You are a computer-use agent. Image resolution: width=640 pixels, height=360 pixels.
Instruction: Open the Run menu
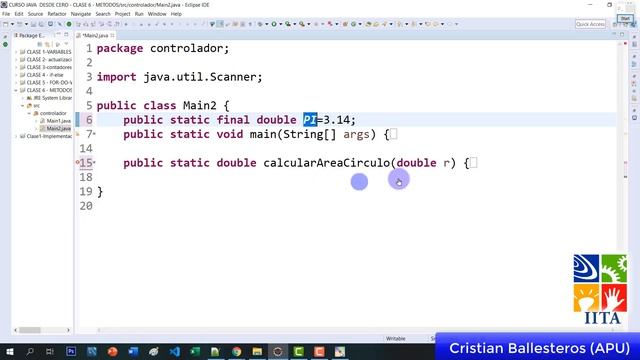click(139, 14)
